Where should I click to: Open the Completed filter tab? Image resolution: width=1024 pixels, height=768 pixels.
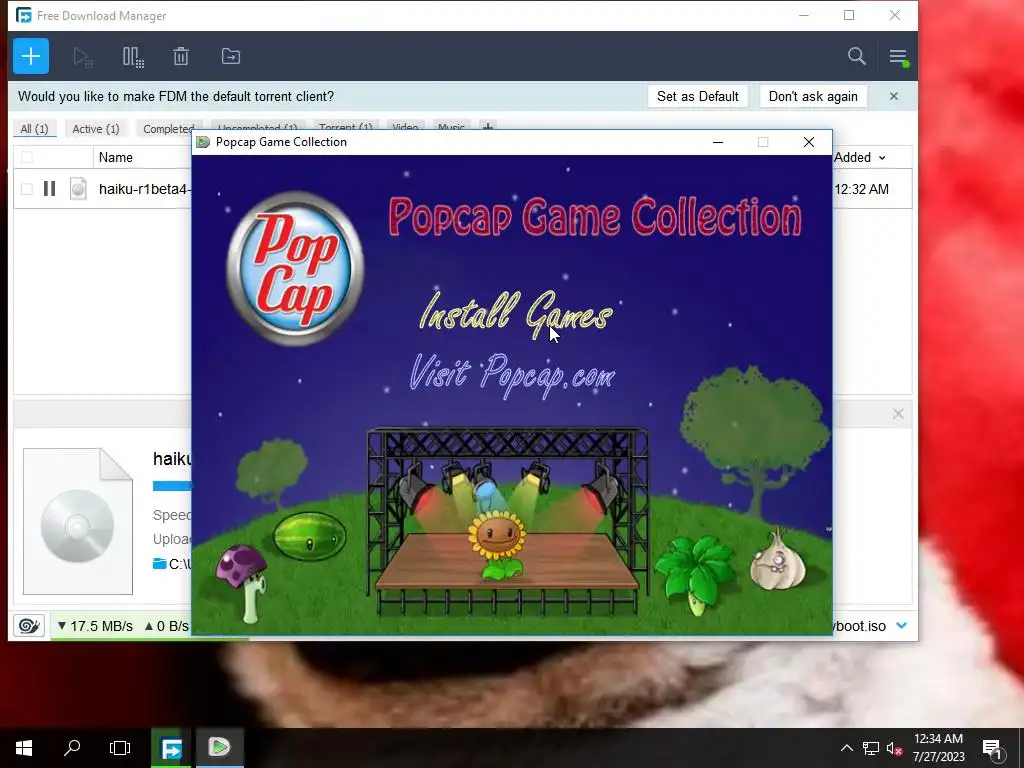click(x=168, y=129)
